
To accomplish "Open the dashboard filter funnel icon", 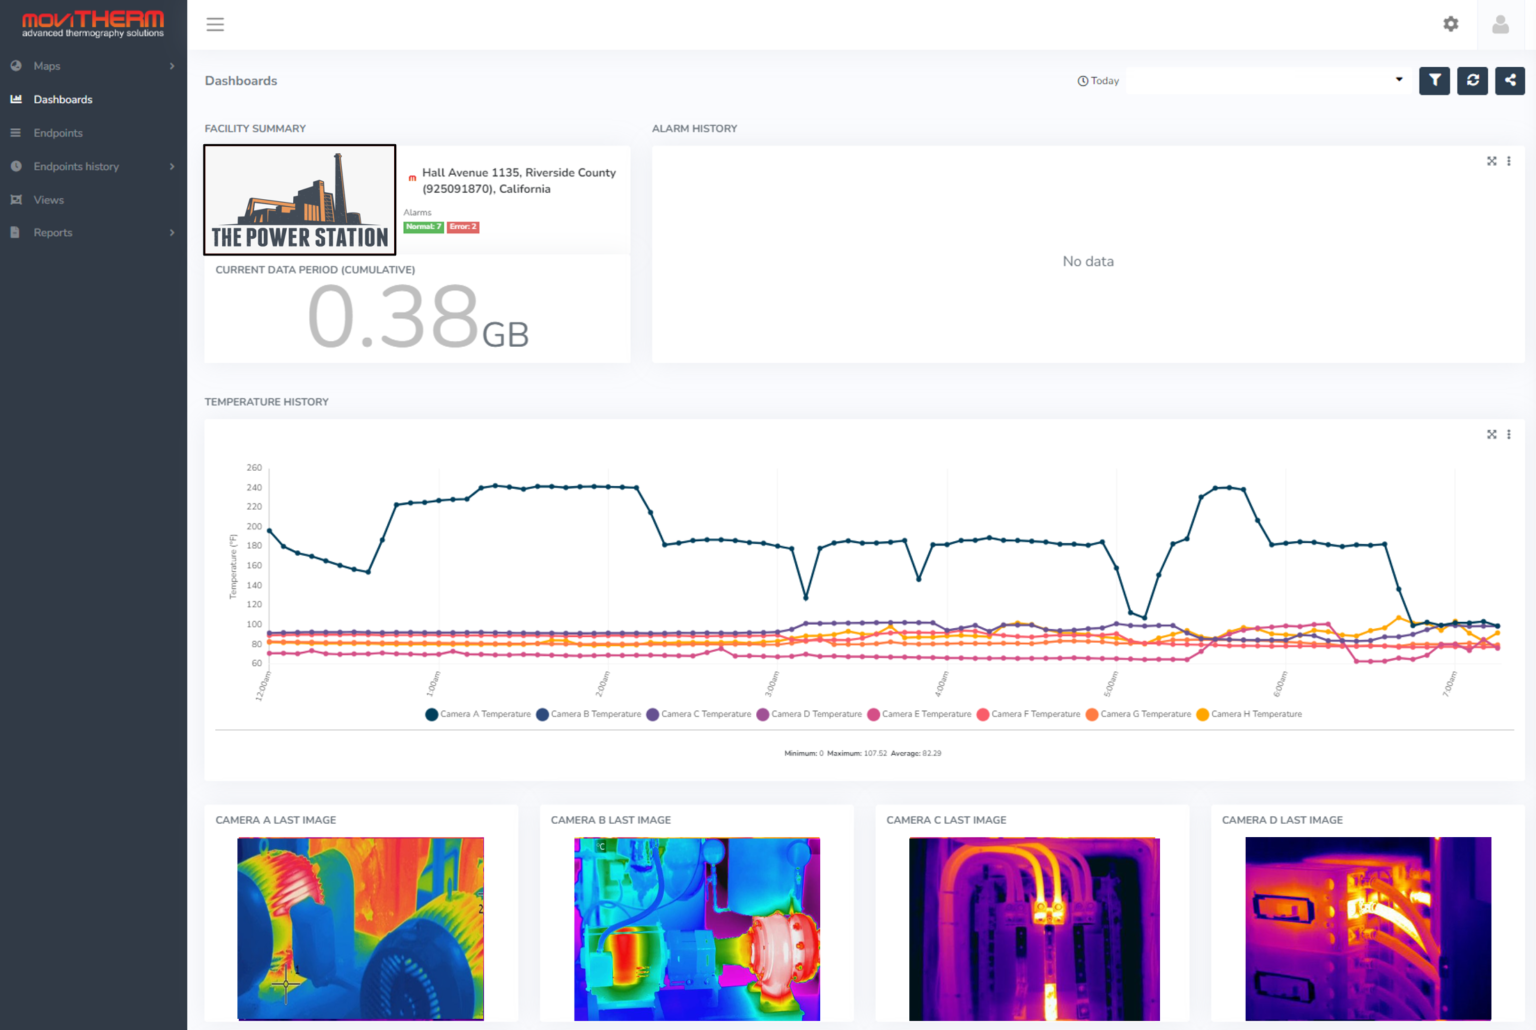I will click(x=1434, y=80).
